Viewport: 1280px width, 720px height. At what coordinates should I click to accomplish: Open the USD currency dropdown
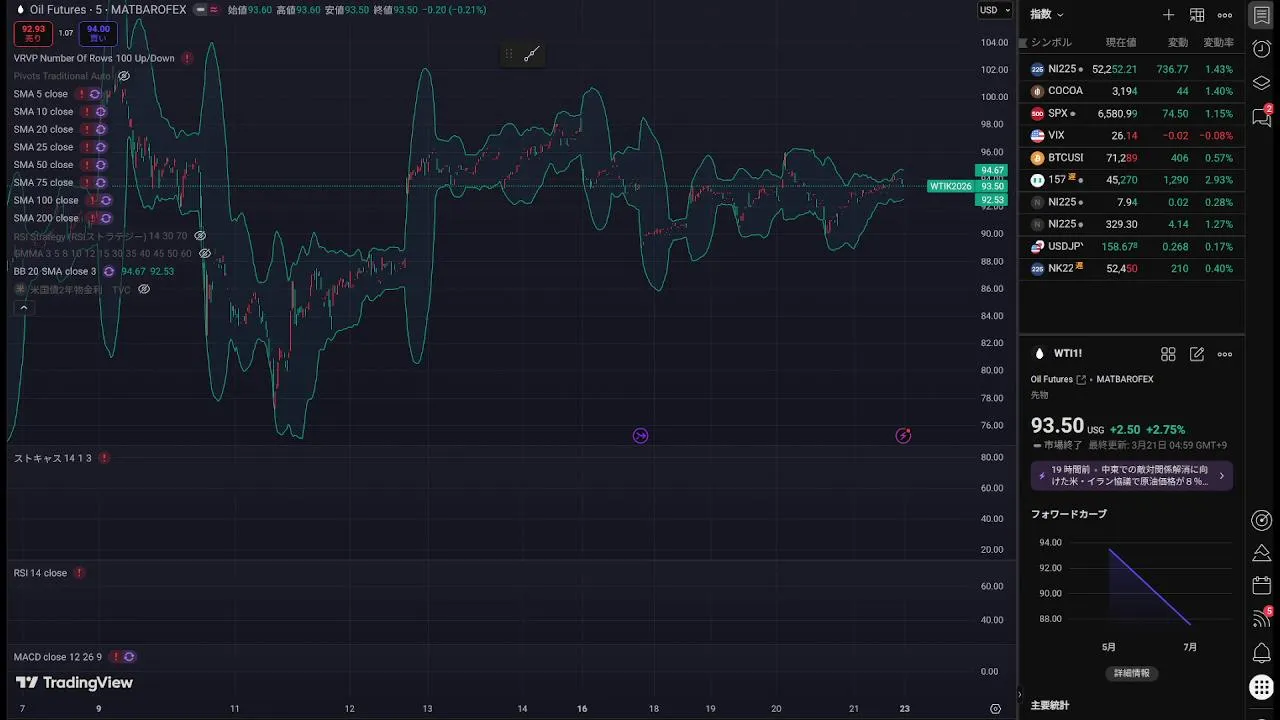(x=995, y=10)
